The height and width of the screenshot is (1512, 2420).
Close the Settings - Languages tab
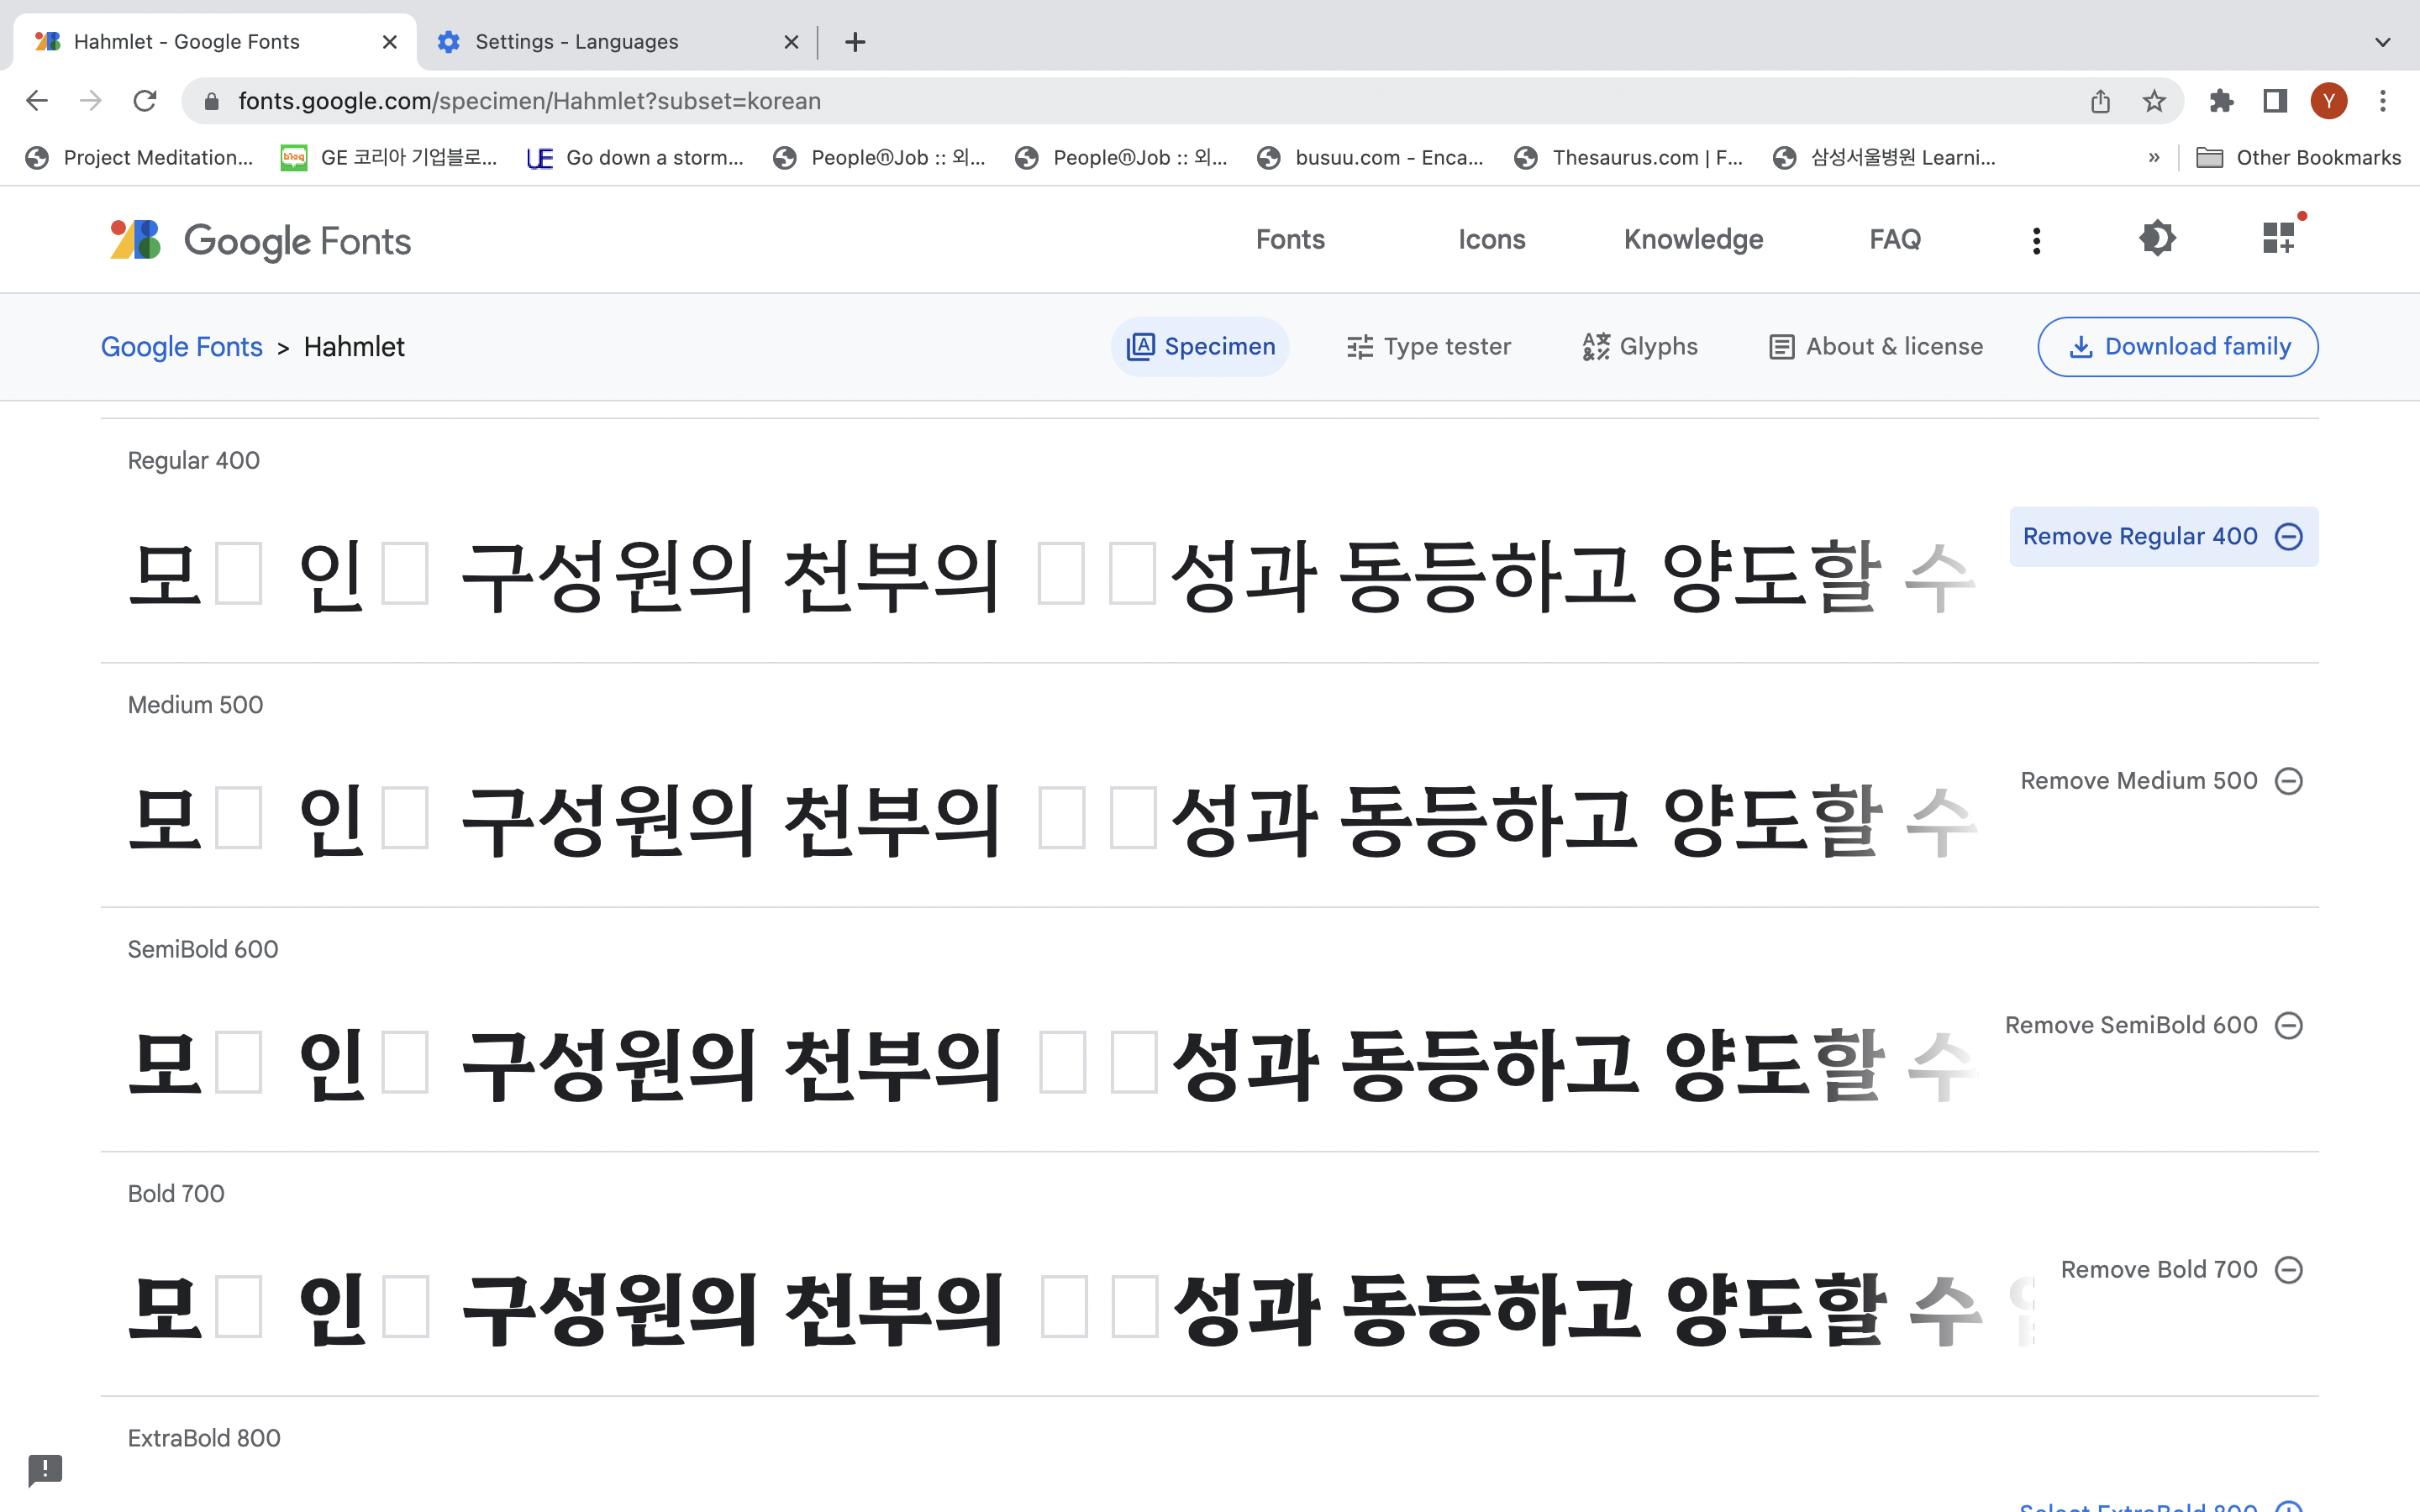(791, 42)
